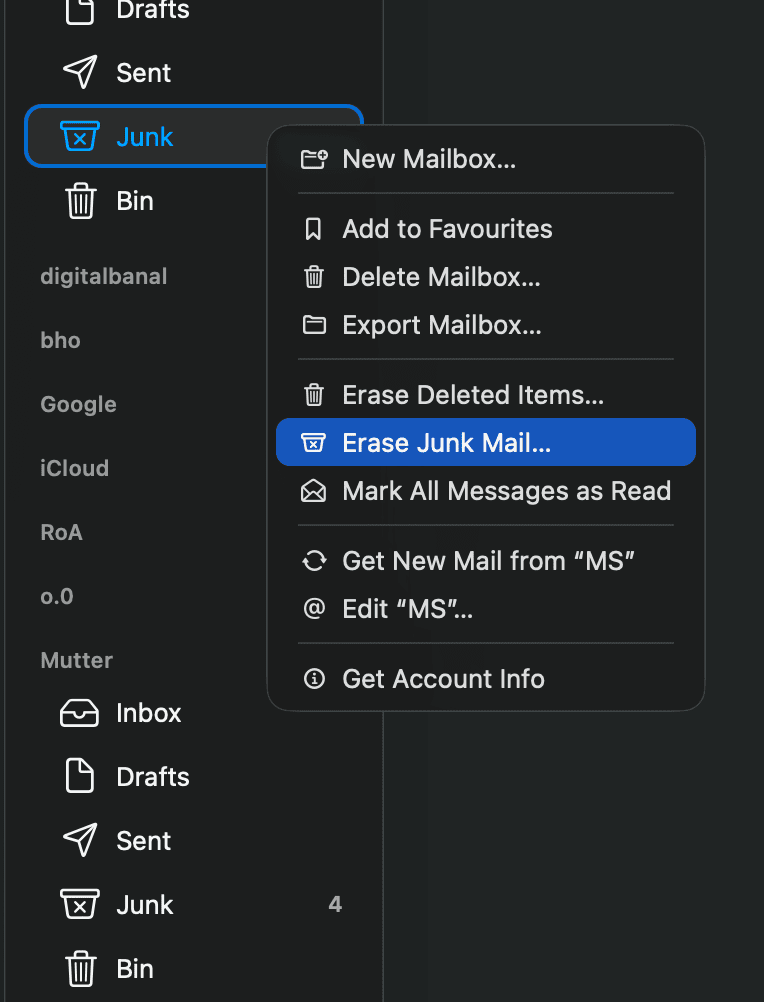The height and width of the screenshot is (1002, 764).
Task: Choose Export Mailbox option
Action: [485, 325]
